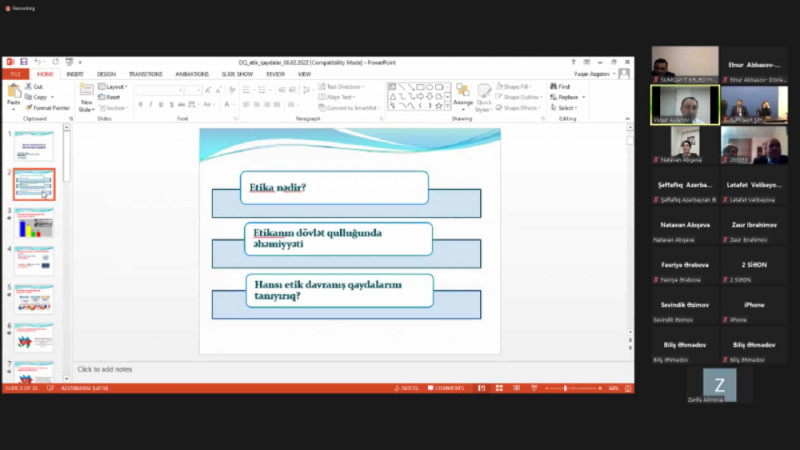Image resolution: width=800 pixels, height=450 pixels.
Task: Open the Shape Fill dropdown
Action: (x=513, y=86)
